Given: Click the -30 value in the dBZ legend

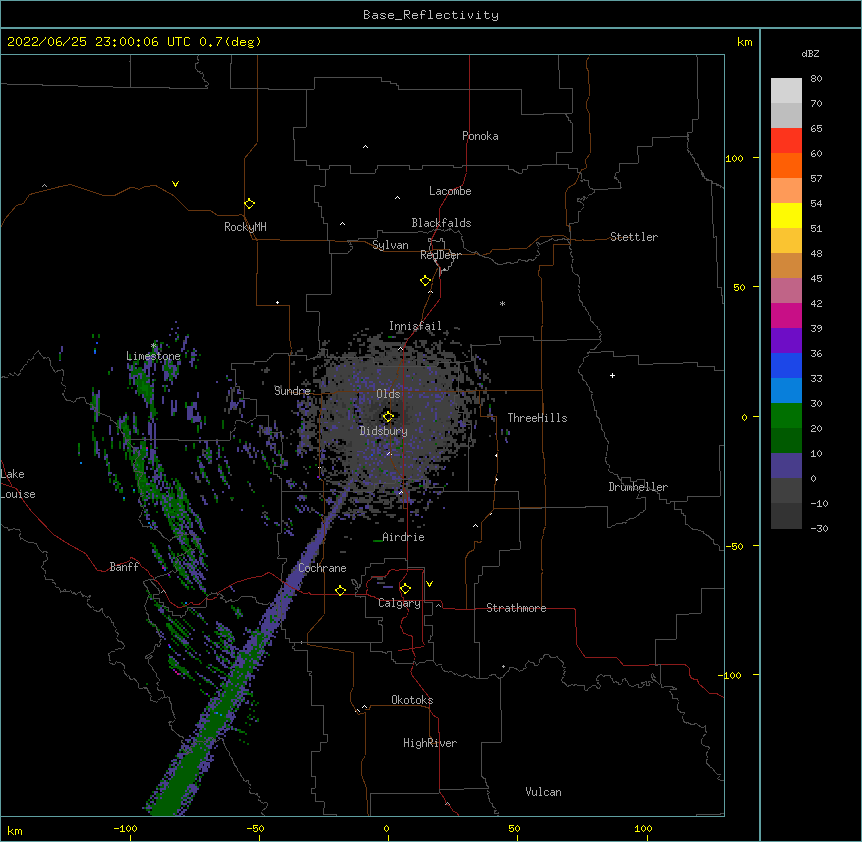Looking at the screenshot, I should click(x=819, y=529).
